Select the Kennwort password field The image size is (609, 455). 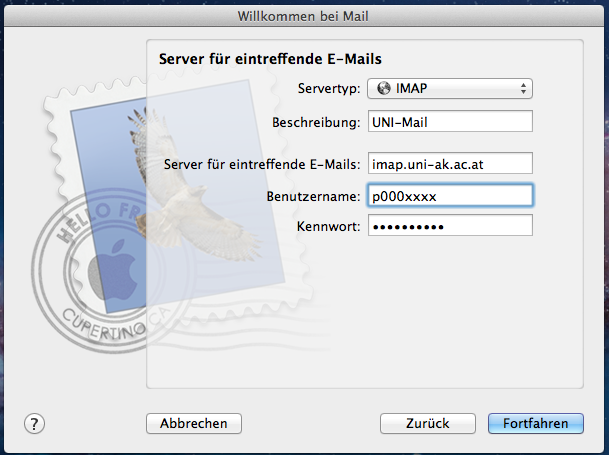tap(449, 226)
